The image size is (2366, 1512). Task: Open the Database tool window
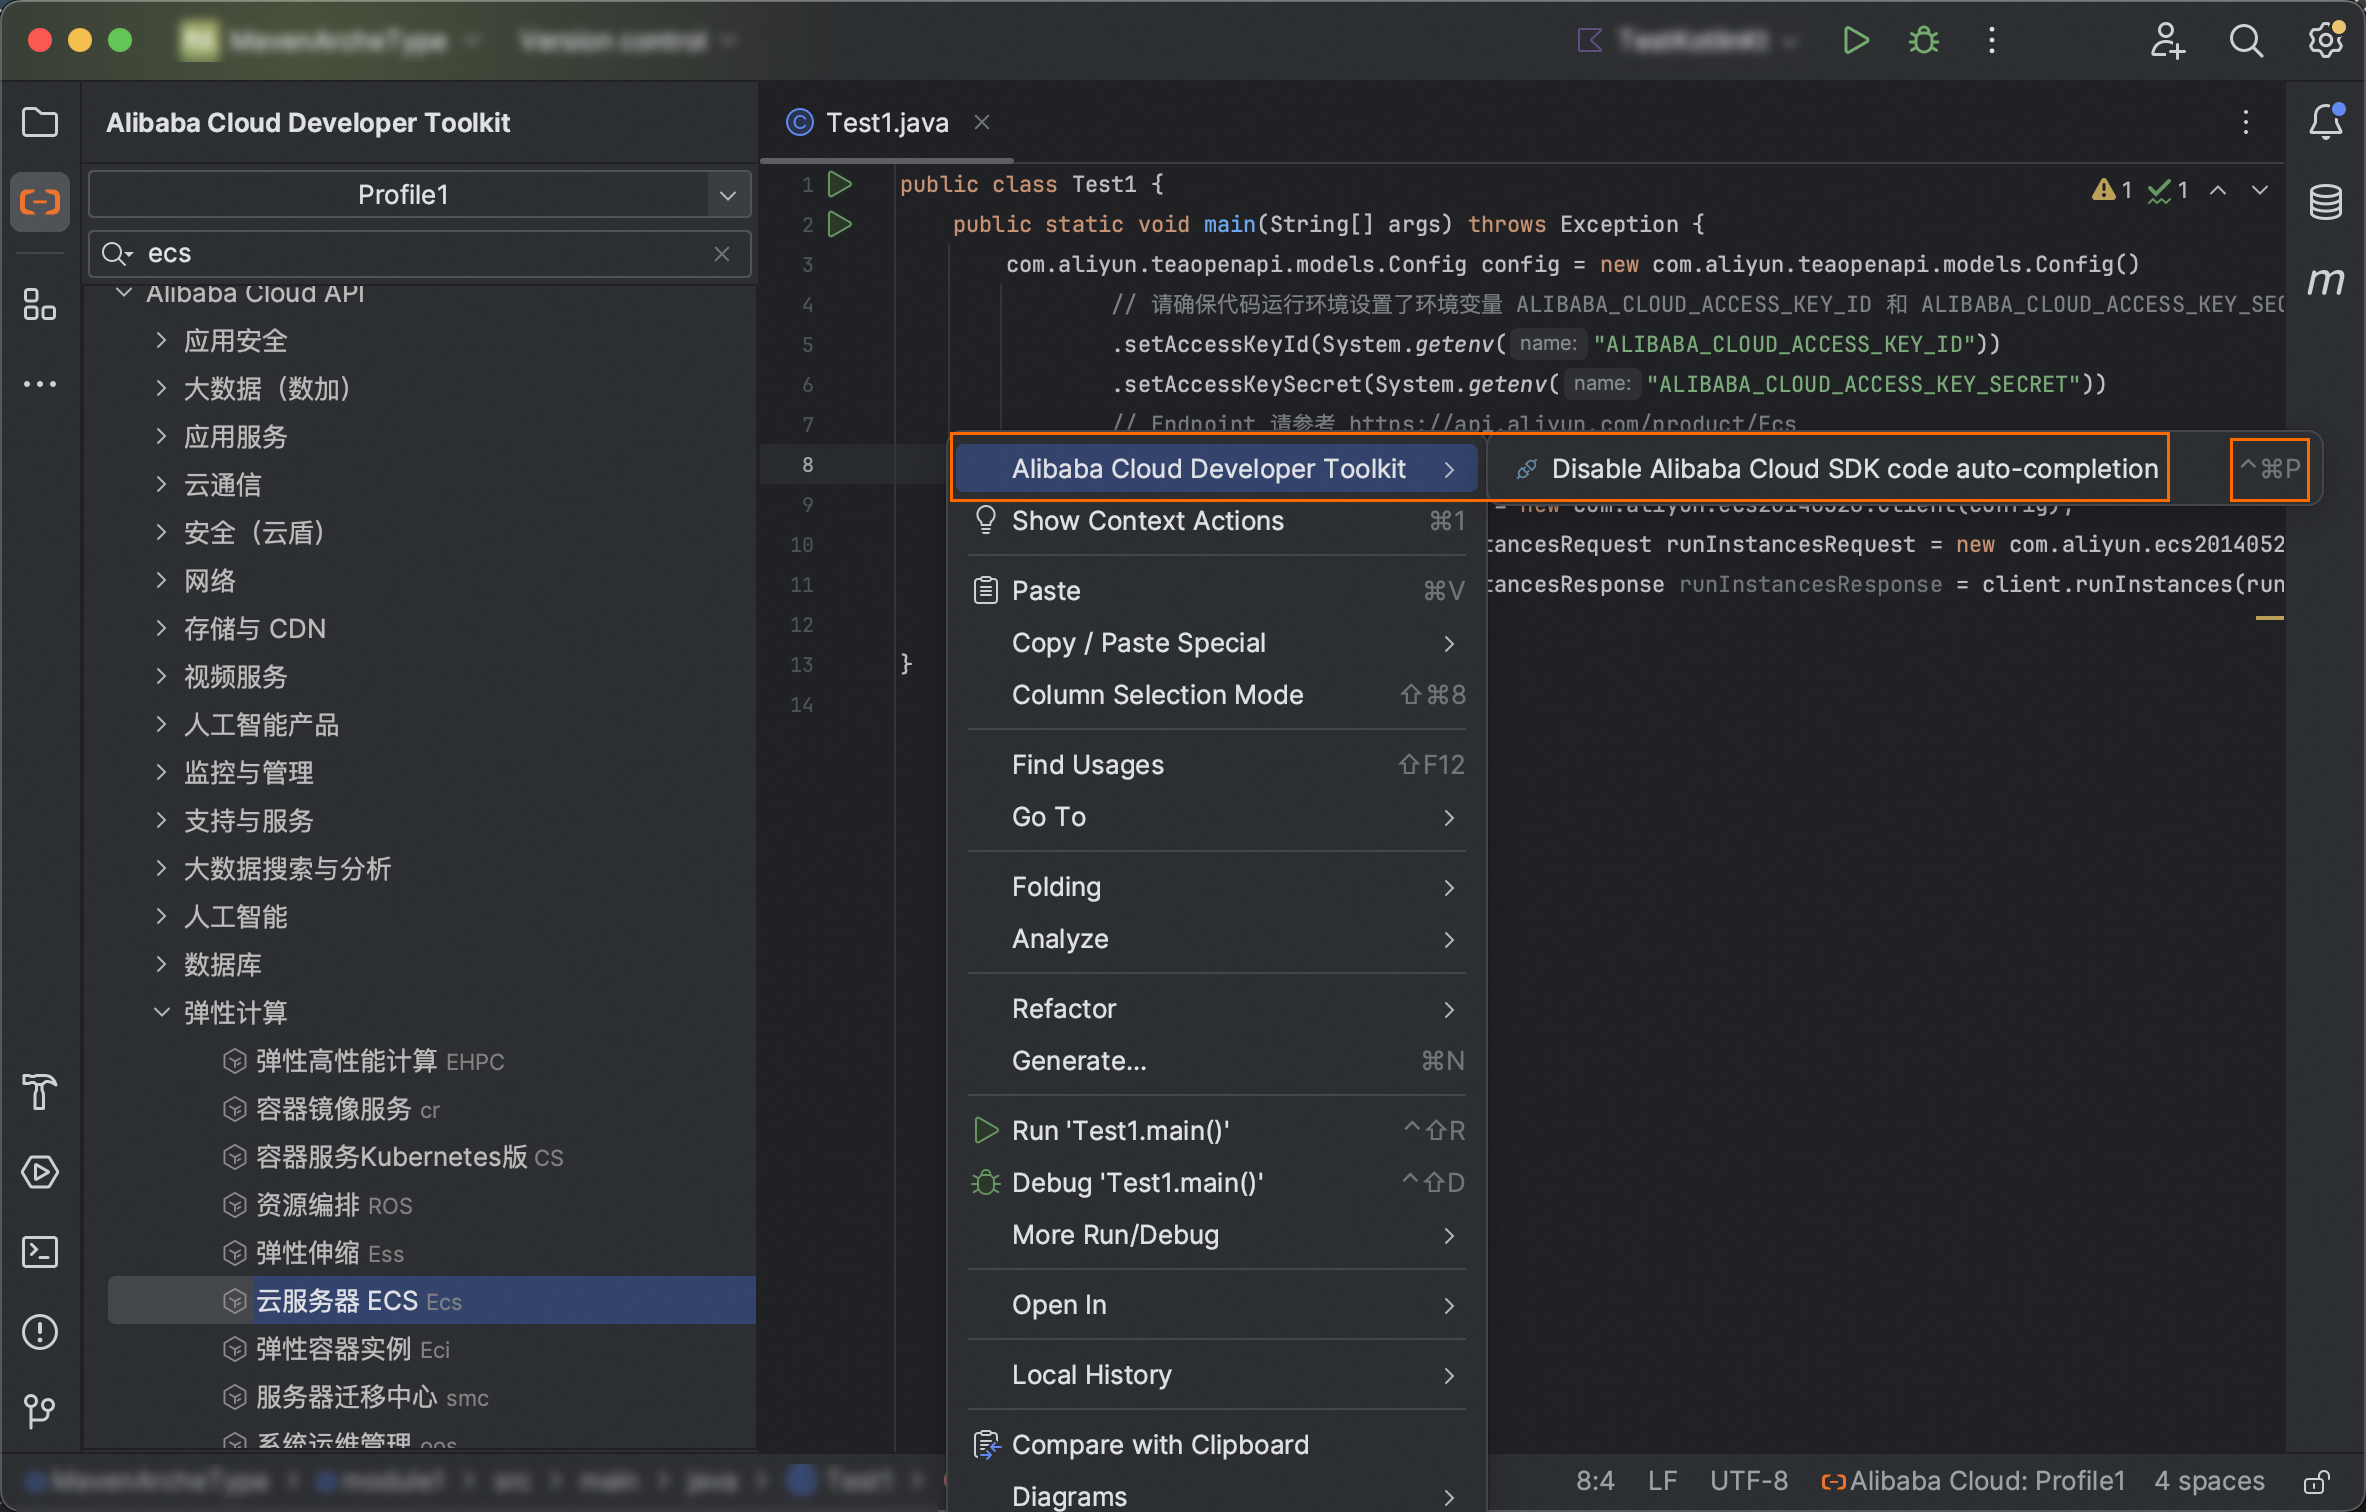pyautogui.click(x=2326, y=202)
